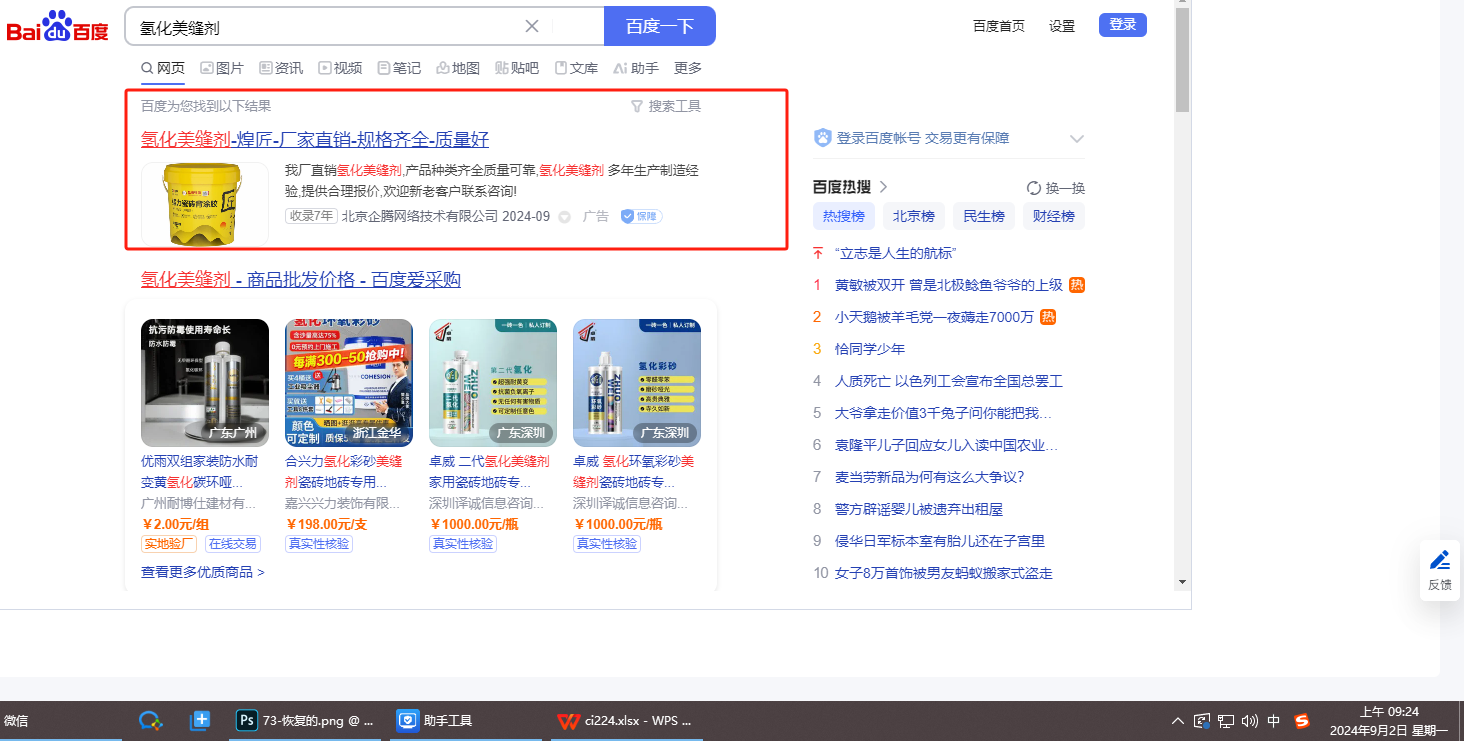Open the Ai 助手 tab
The height and width of the screenshot is (741, 1464).
[636, 68]
